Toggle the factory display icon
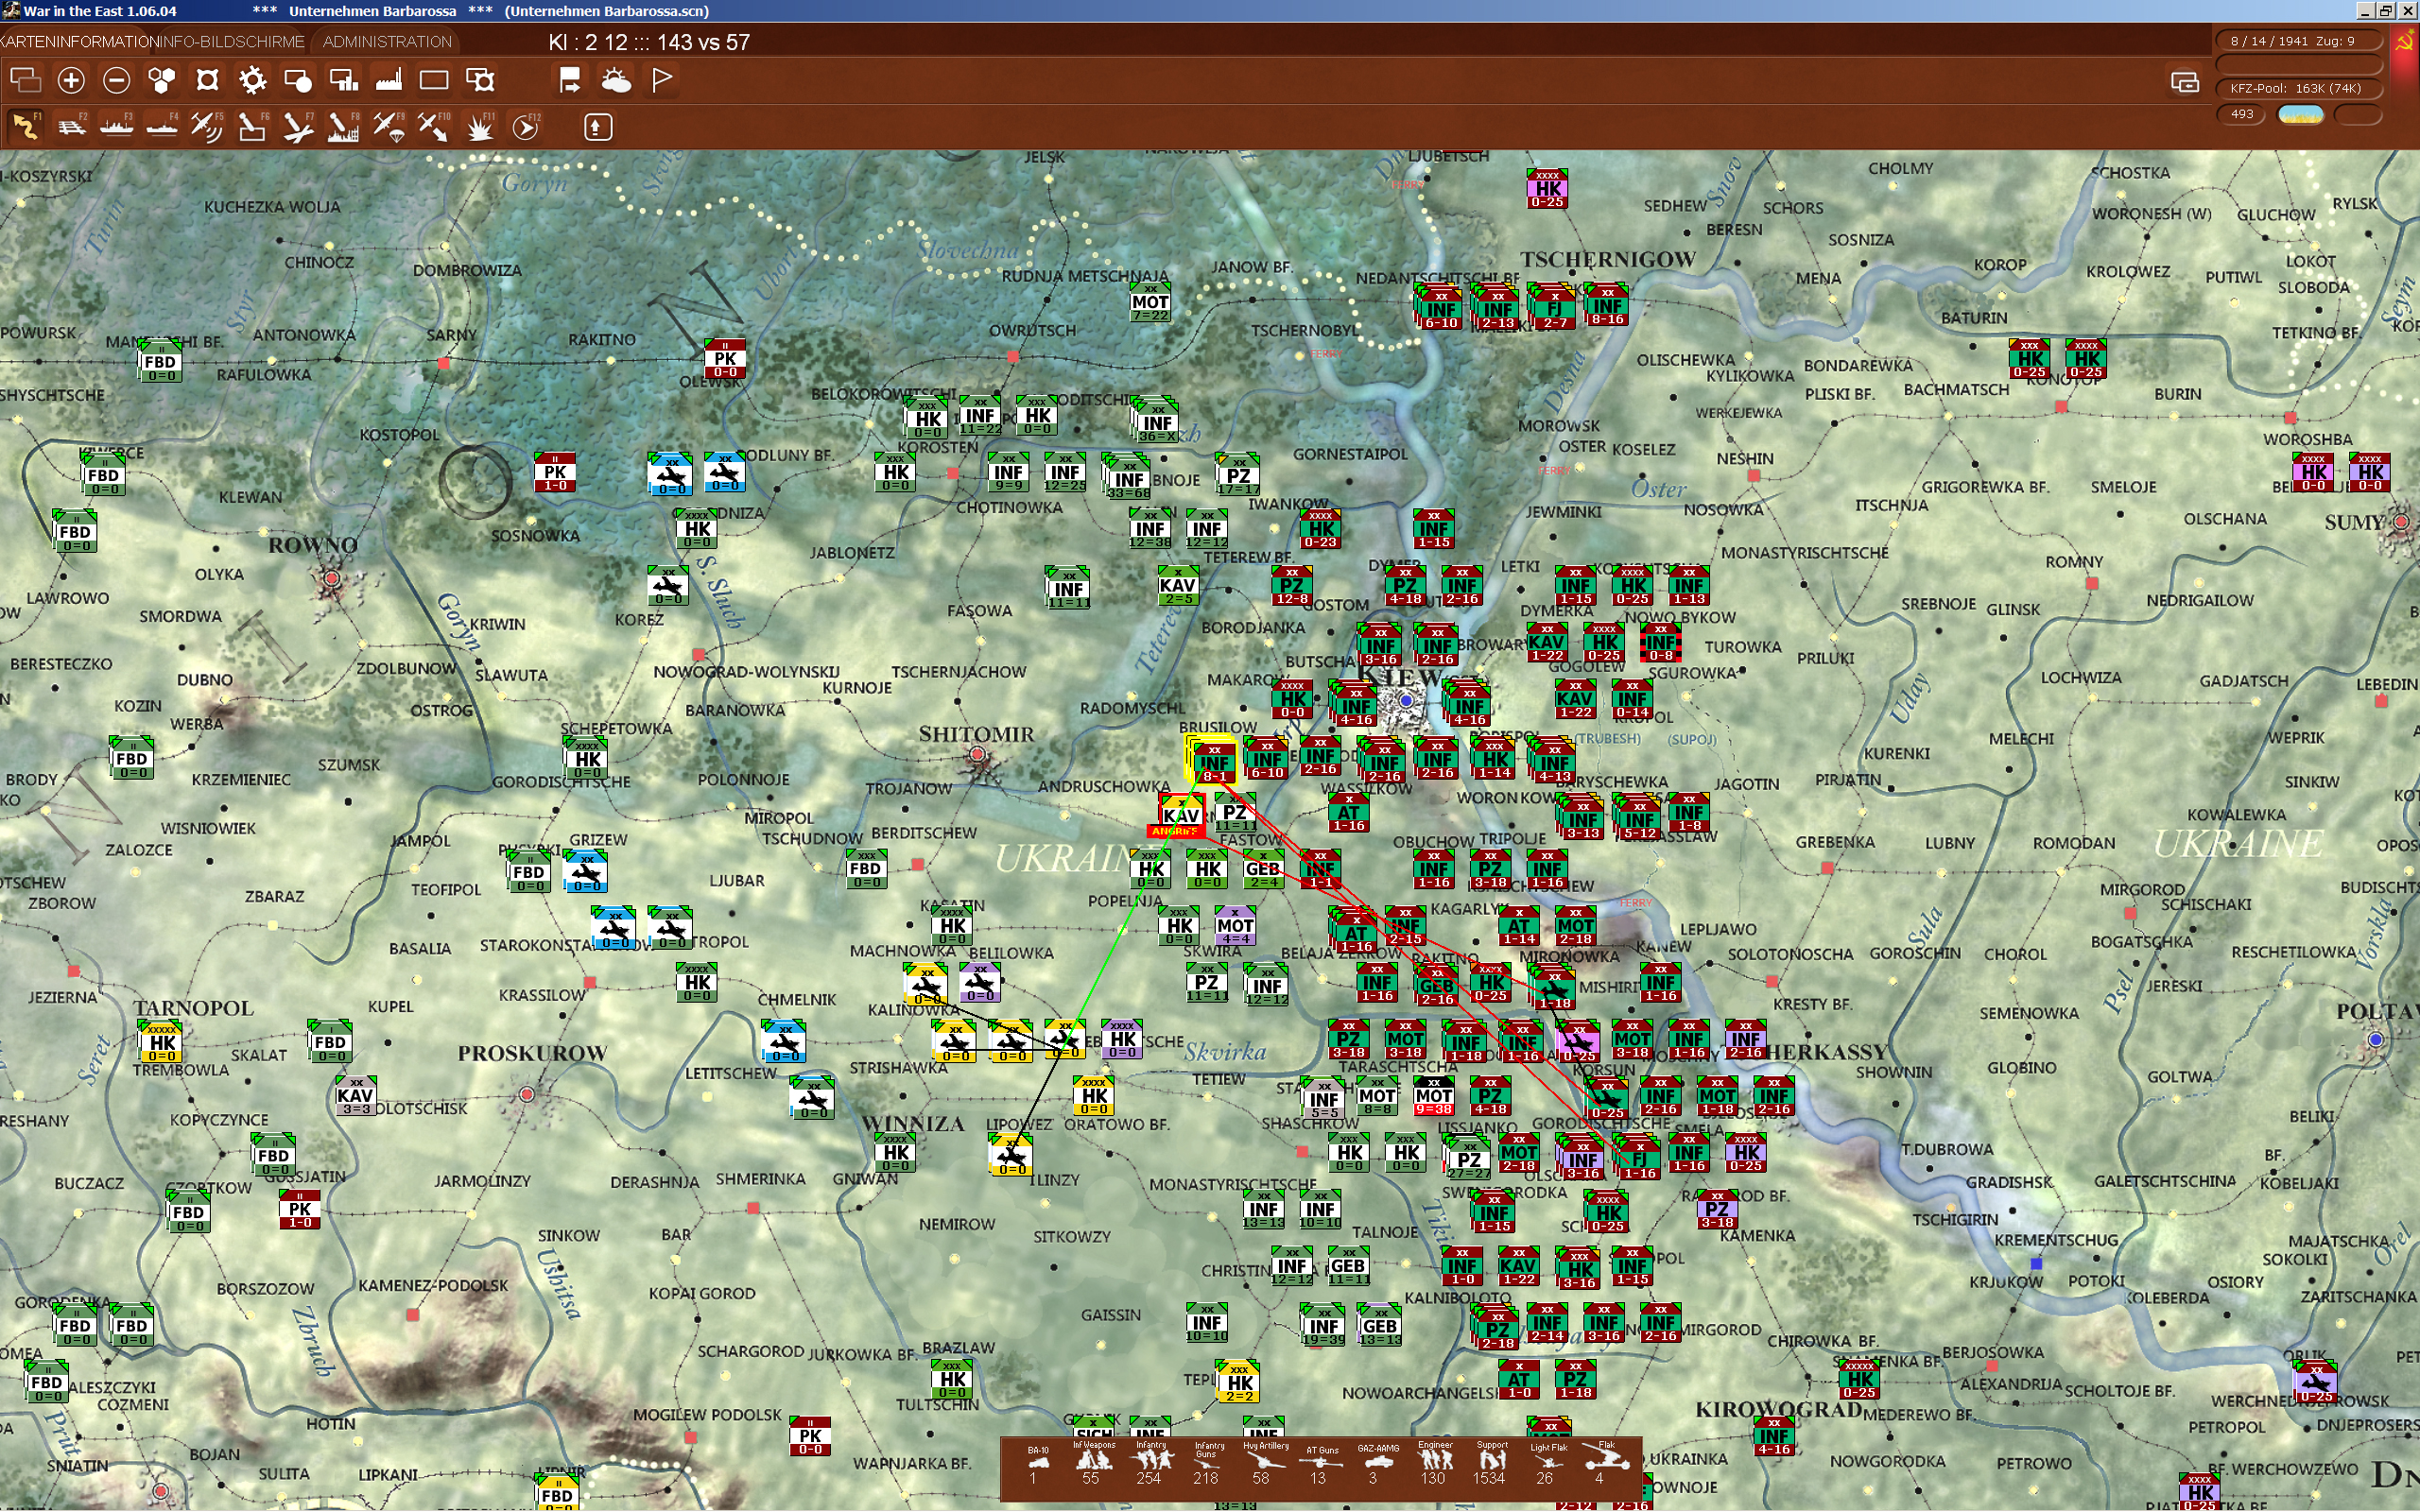 (x=389, y=80)
